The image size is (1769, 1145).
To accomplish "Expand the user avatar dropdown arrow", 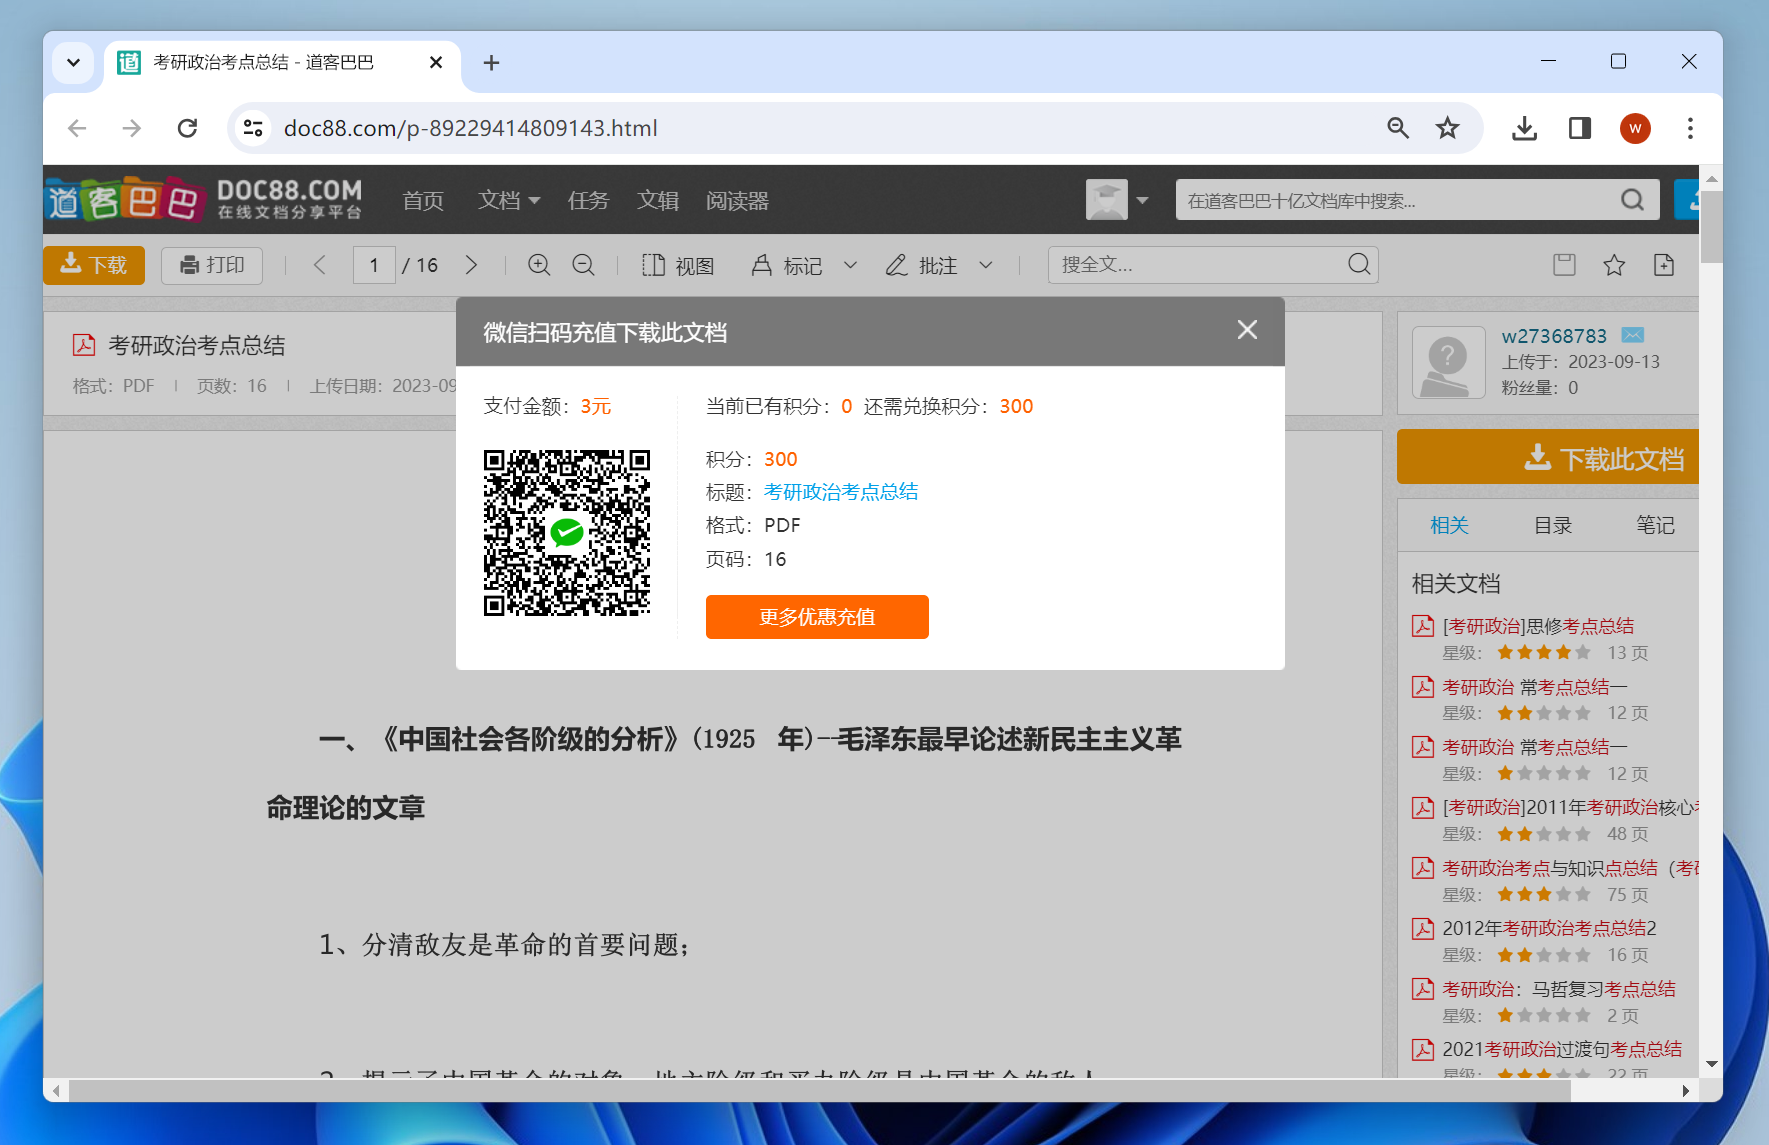I will tap(1142, 200).
